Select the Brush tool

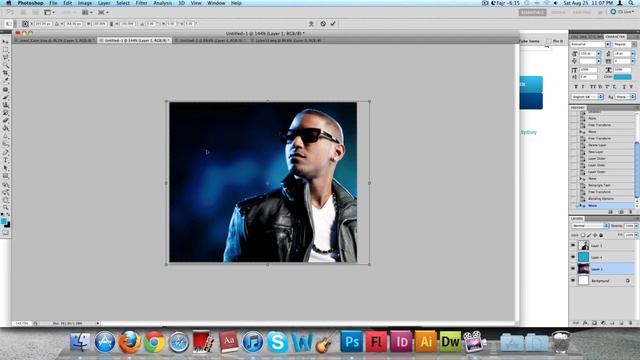[x=5, y=97]
